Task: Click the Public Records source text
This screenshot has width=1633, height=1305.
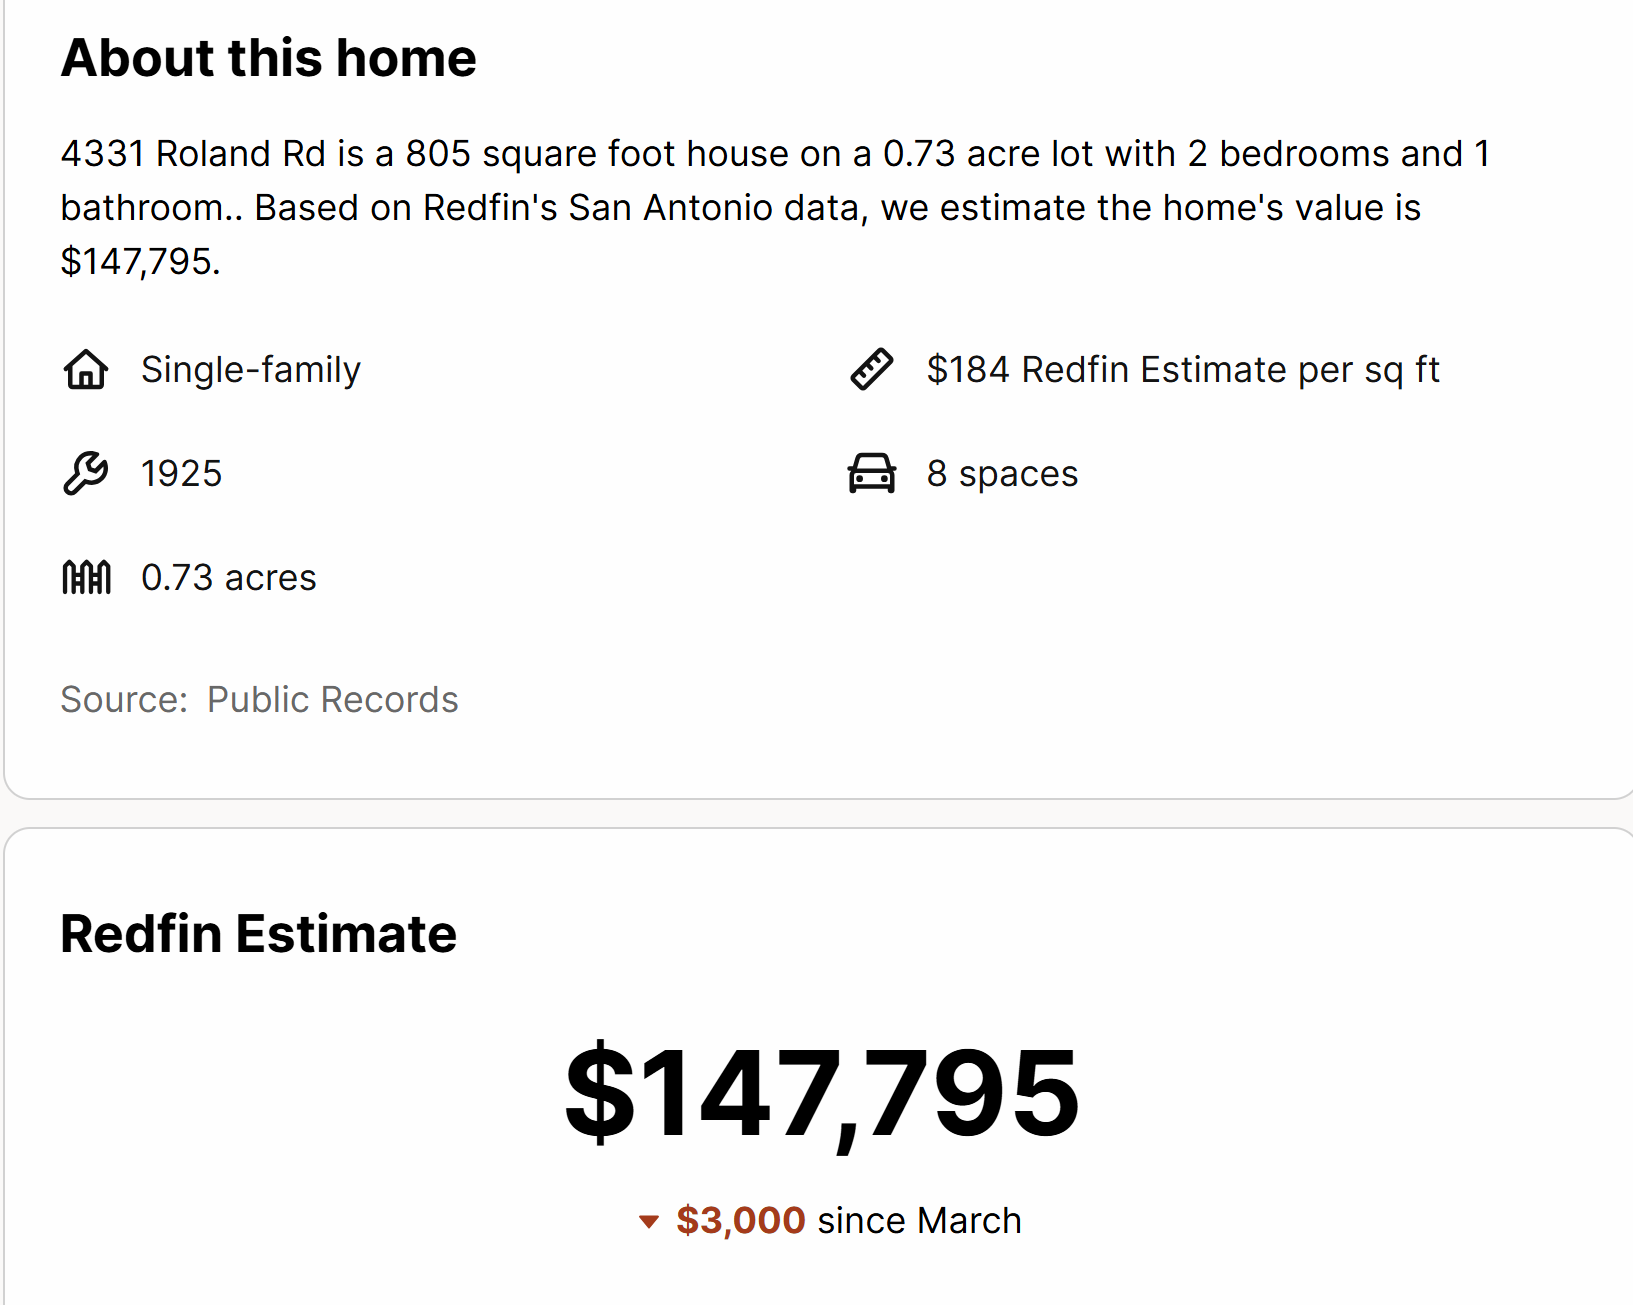Action: point(332,700)
